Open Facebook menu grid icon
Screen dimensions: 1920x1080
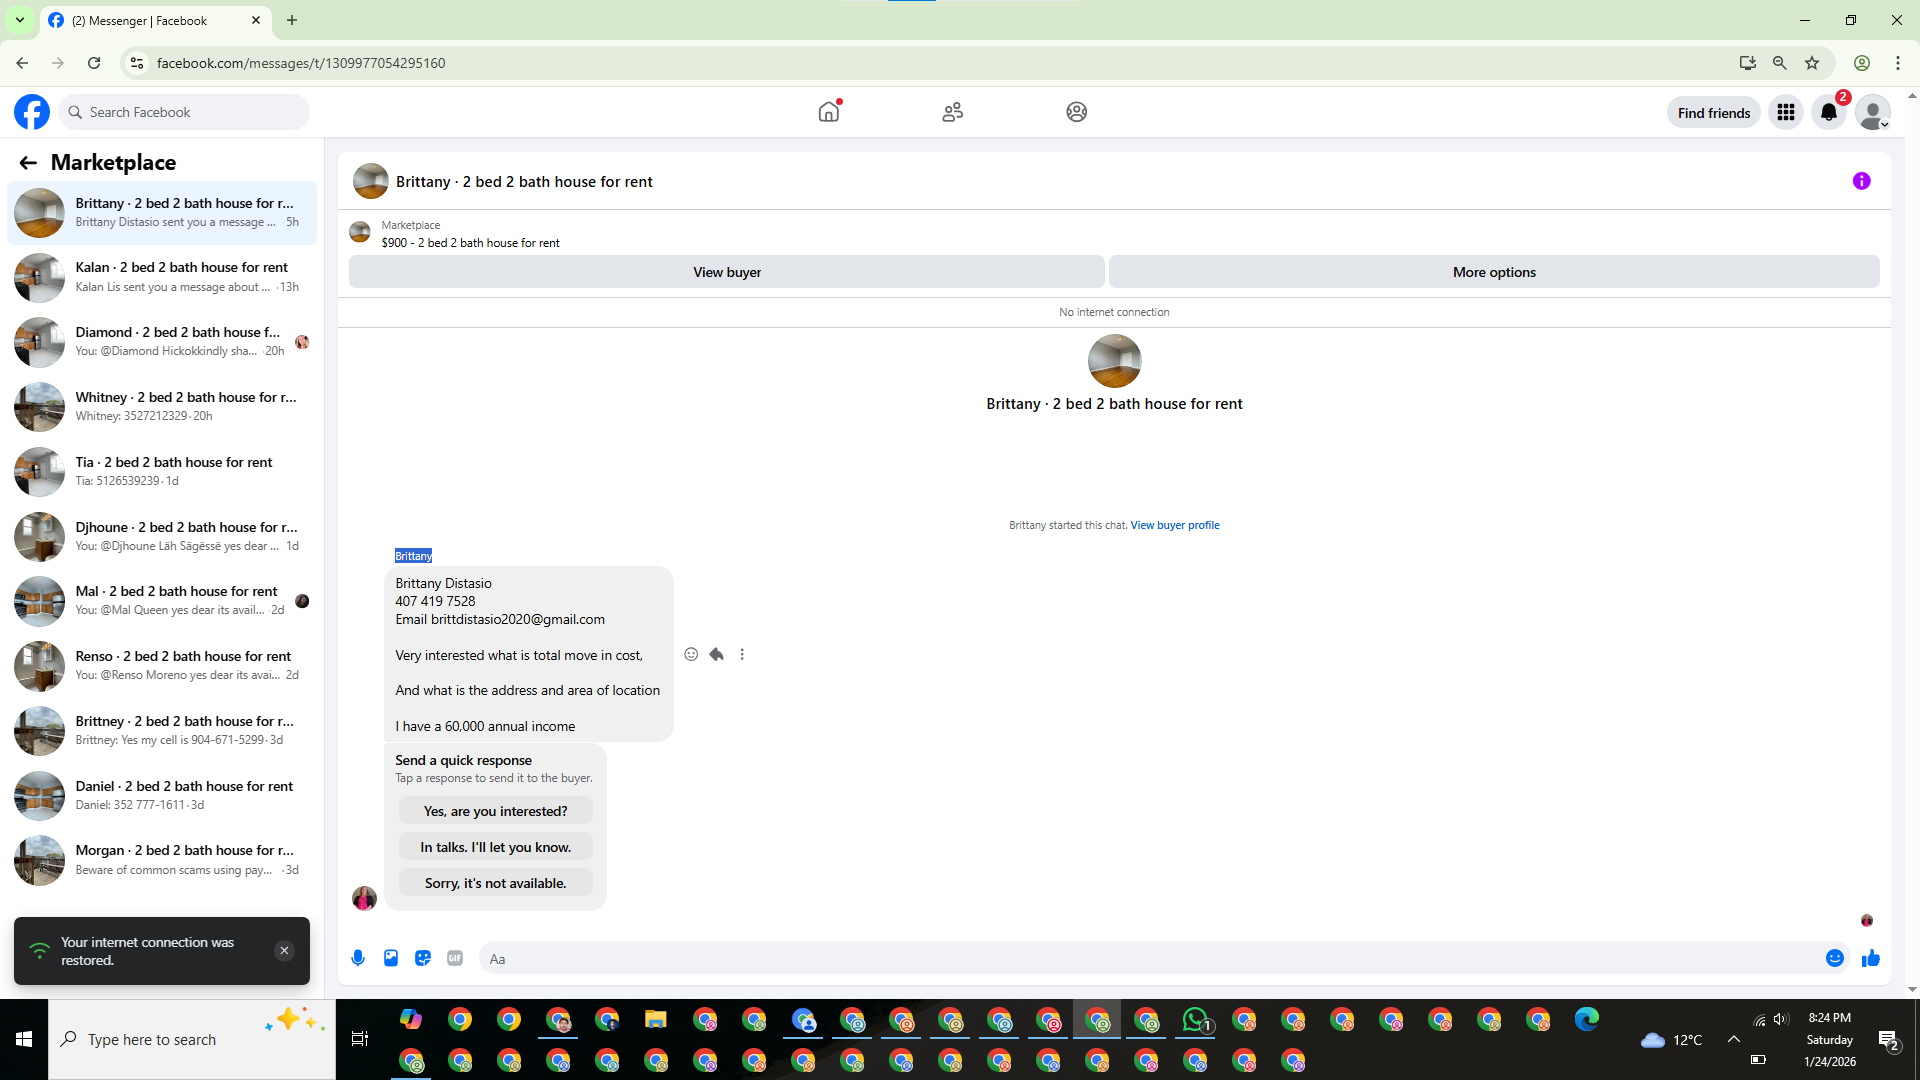point(1785,112)
